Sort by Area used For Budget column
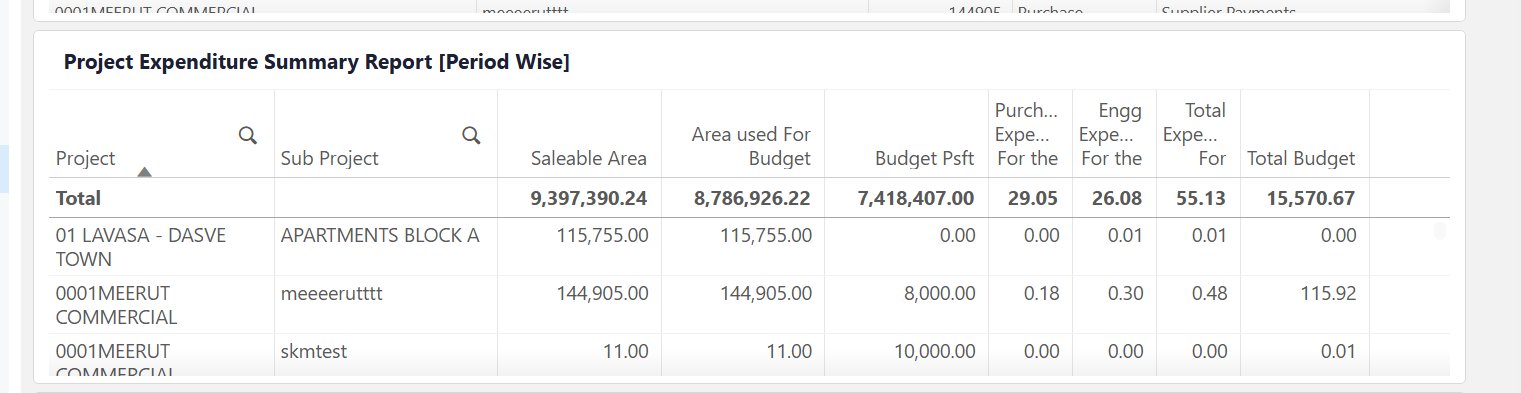 click(751, 146)
